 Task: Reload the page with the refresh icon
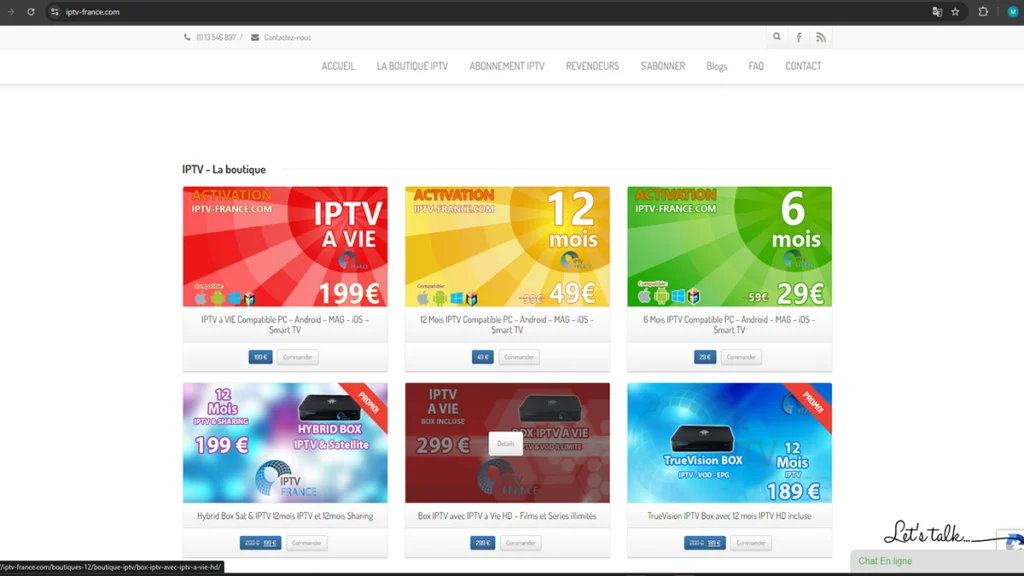[x=31, y=12]
